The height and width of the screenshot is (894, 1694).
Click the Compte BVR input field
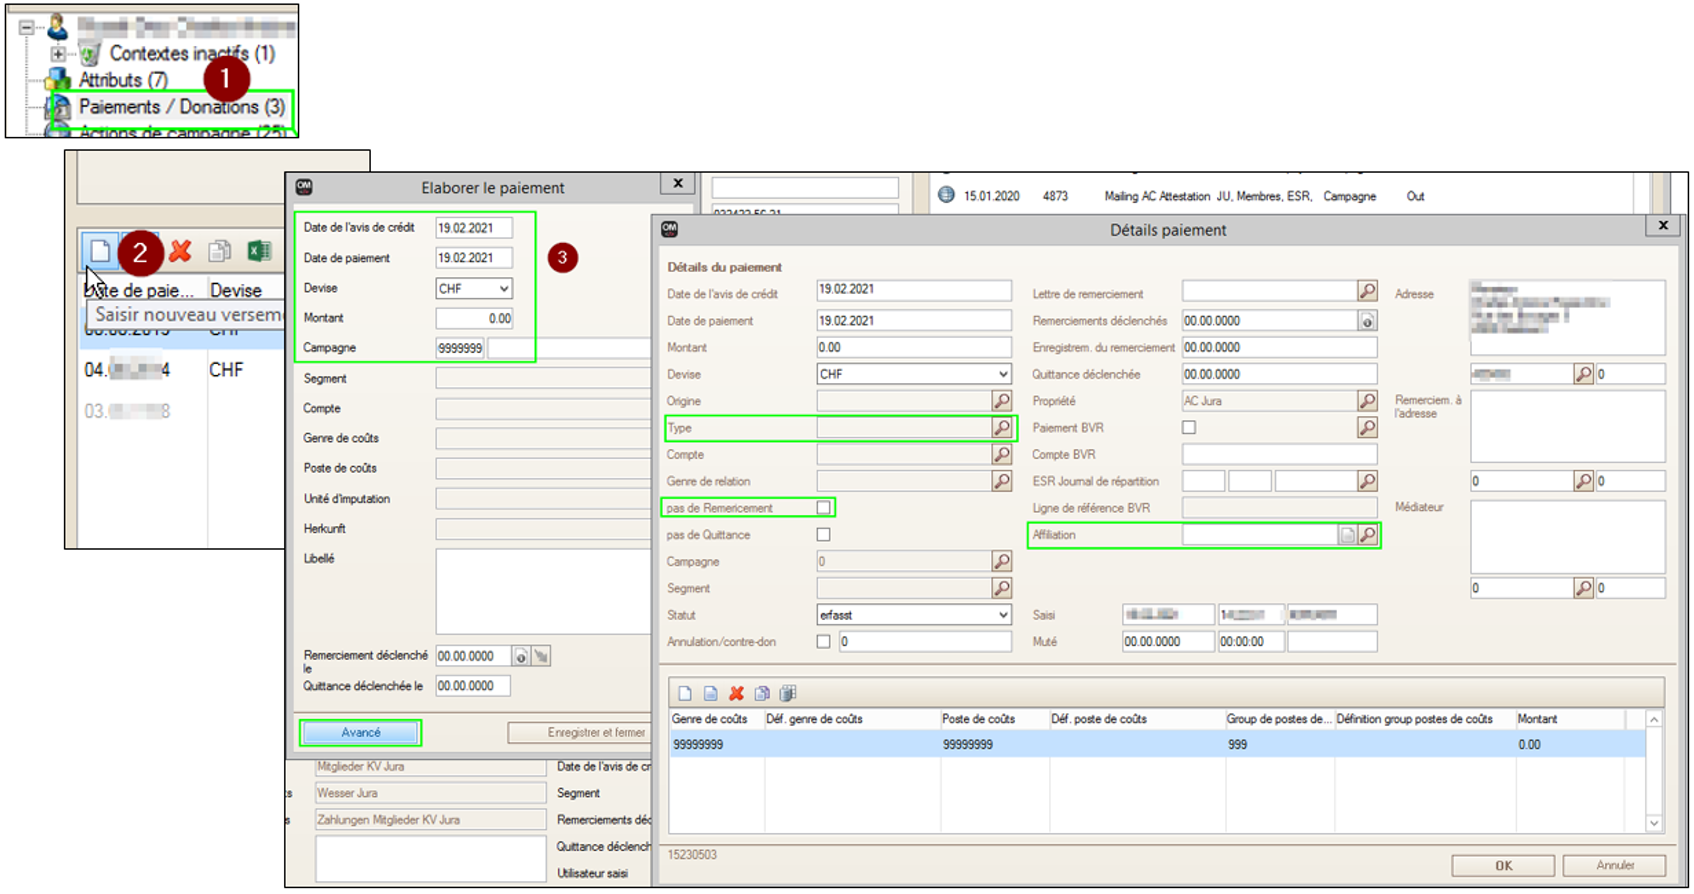point(1280,455)
